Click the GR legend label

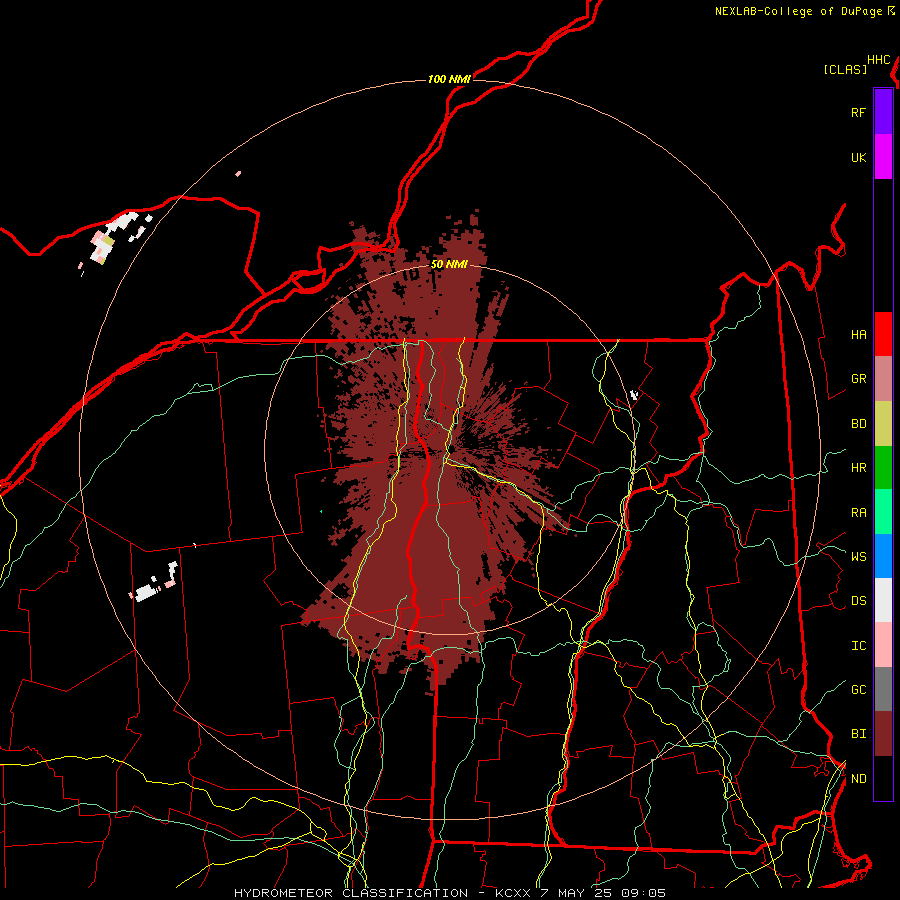coord(858,378)
